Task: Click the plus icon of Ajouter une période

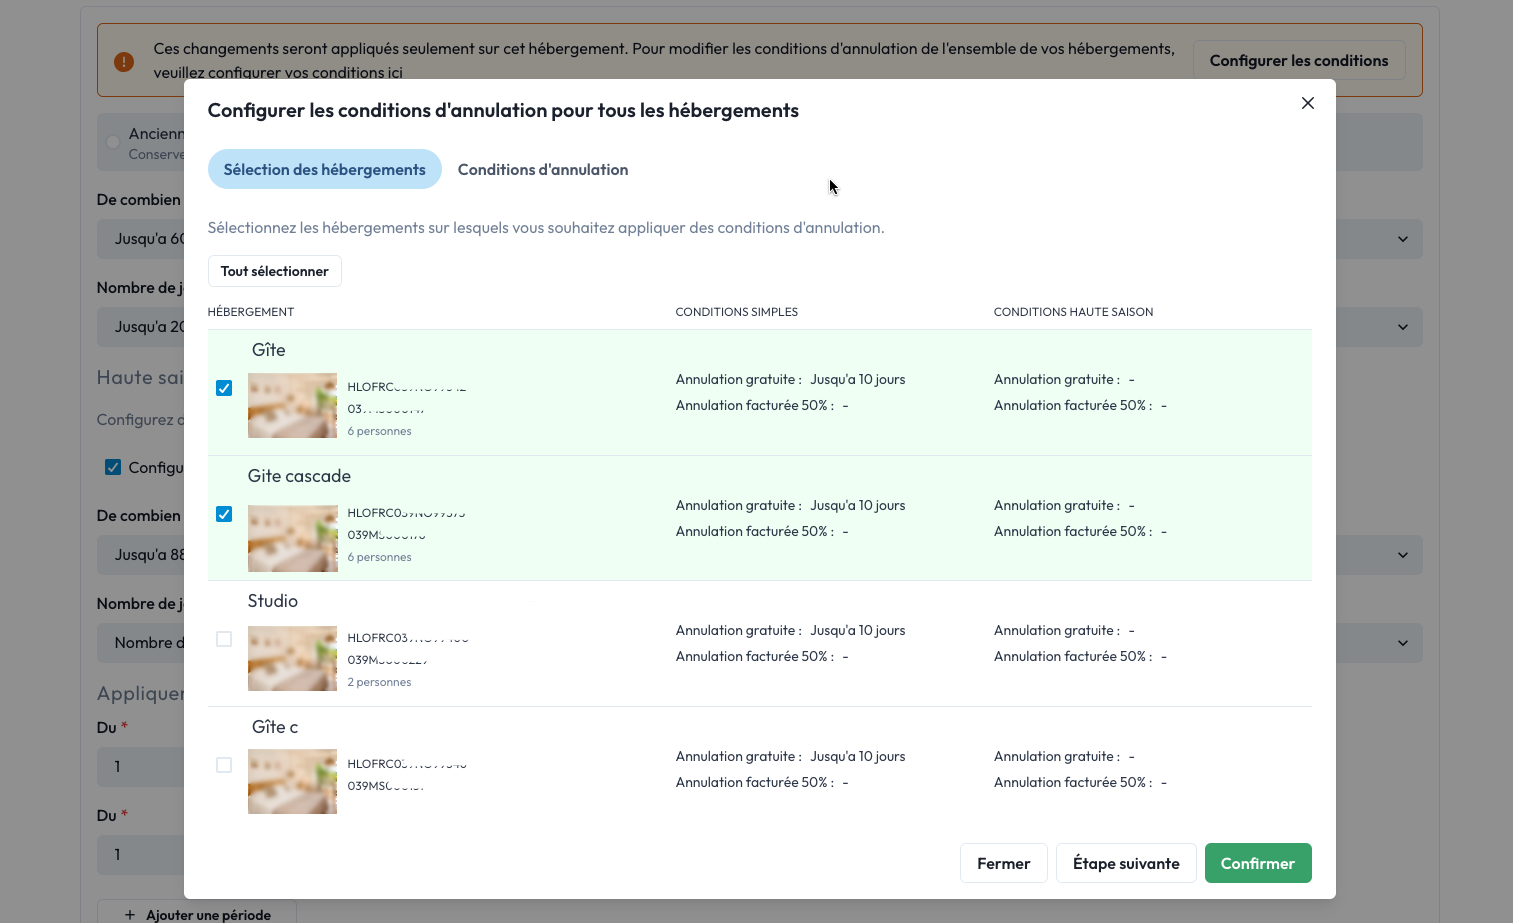Action: pyautogui.click(x=130, y=915)
